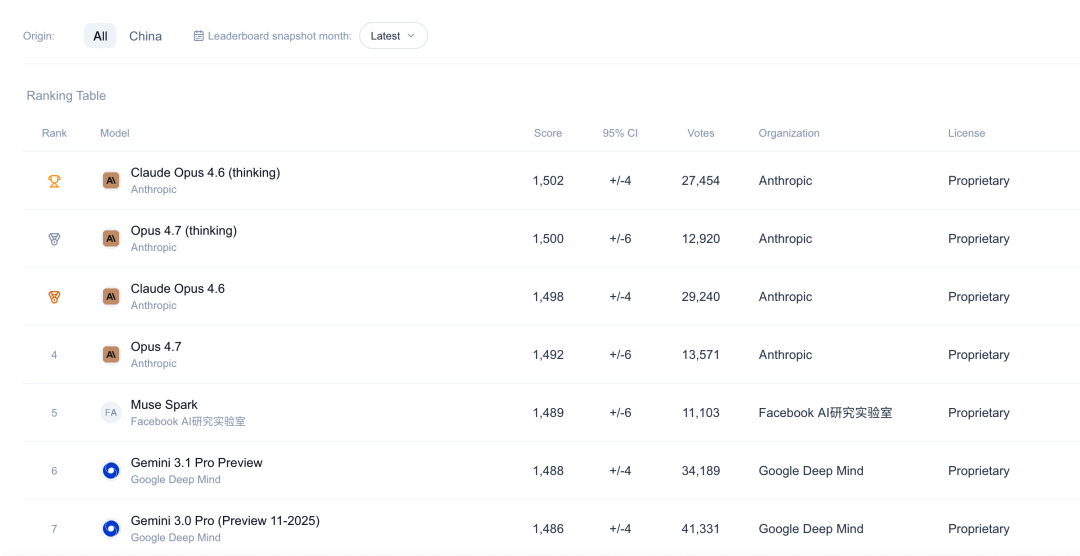Click the votes value 11,103

click(700, 413)
